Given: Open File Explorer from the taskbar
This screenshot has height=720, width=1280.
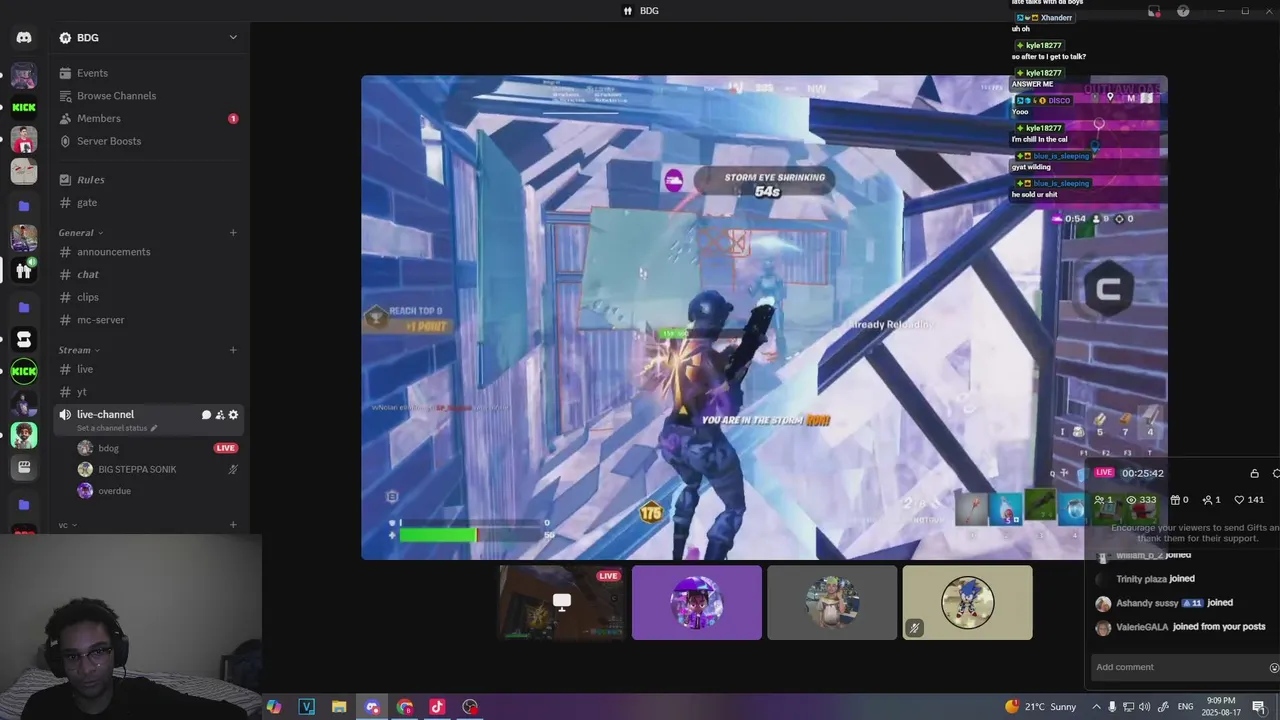Looking at the screenshot, I should 339,707.
